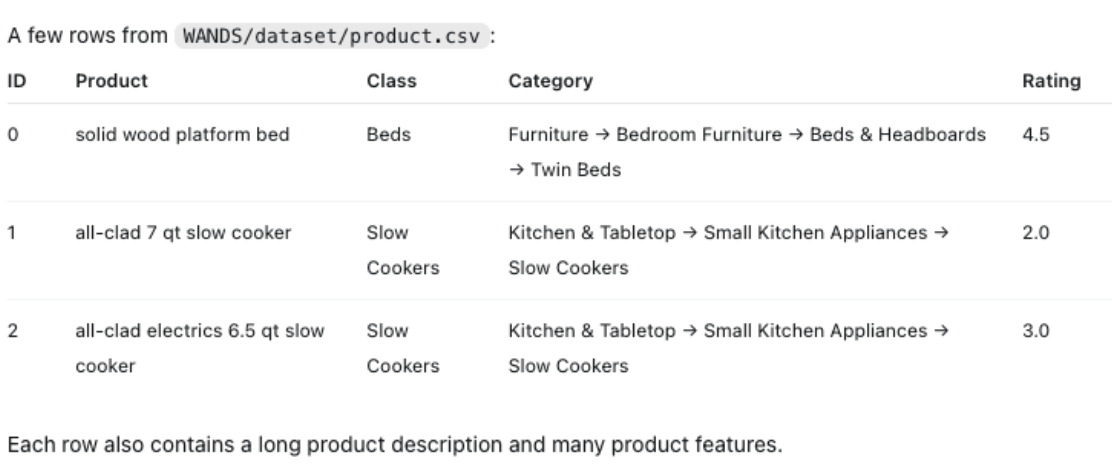Viewport: 1112px width, 466px height.
Task: Click the Slow Cookers class in row 2
Action: point(403,348)
